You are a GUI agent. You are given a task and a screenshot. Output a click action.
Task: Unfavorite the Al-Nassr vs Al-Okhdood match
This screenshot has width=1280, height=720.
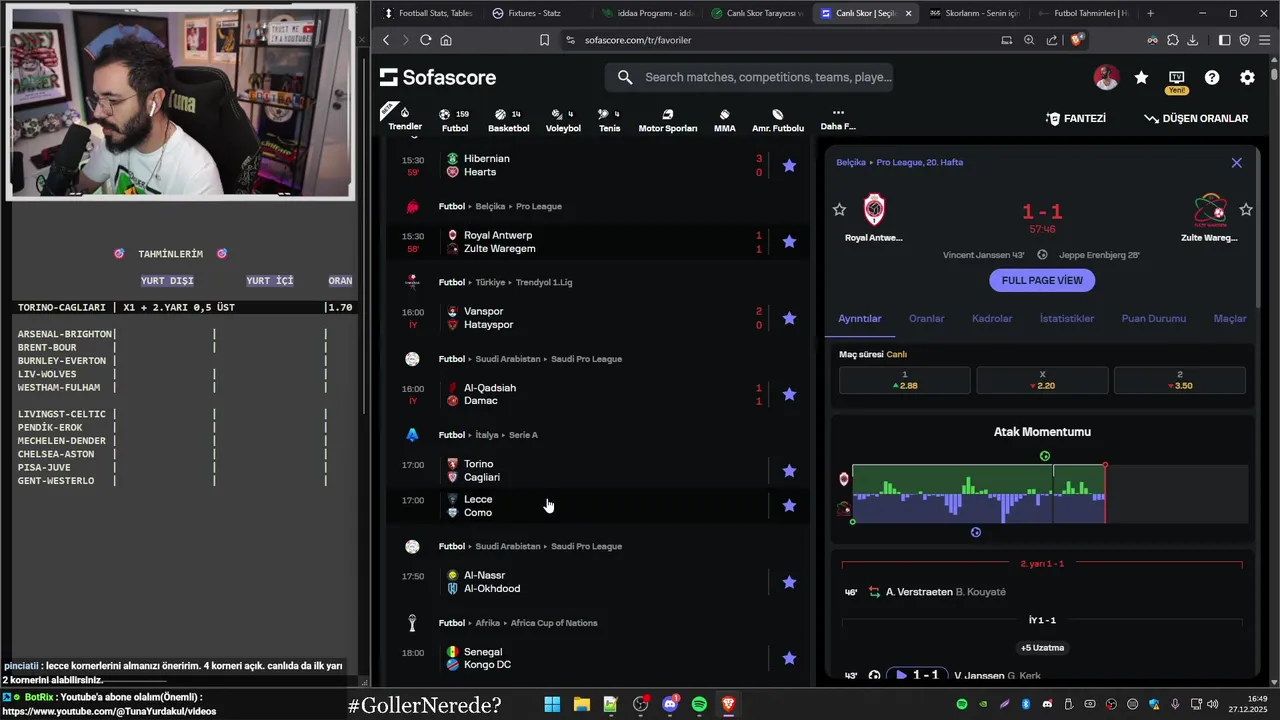(x=789, y=582)
